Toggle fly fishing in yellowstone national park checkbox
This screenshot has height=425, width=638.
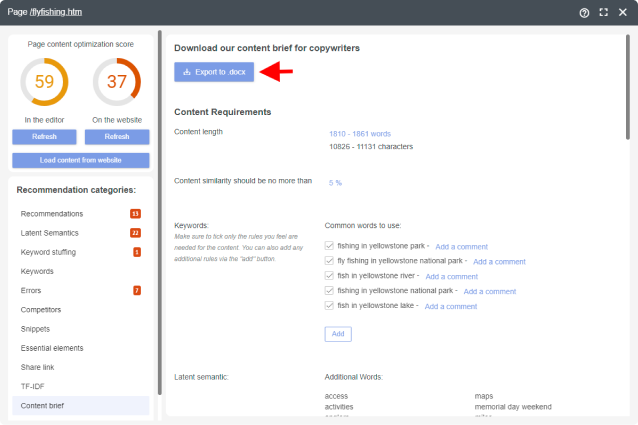(330, 261)
